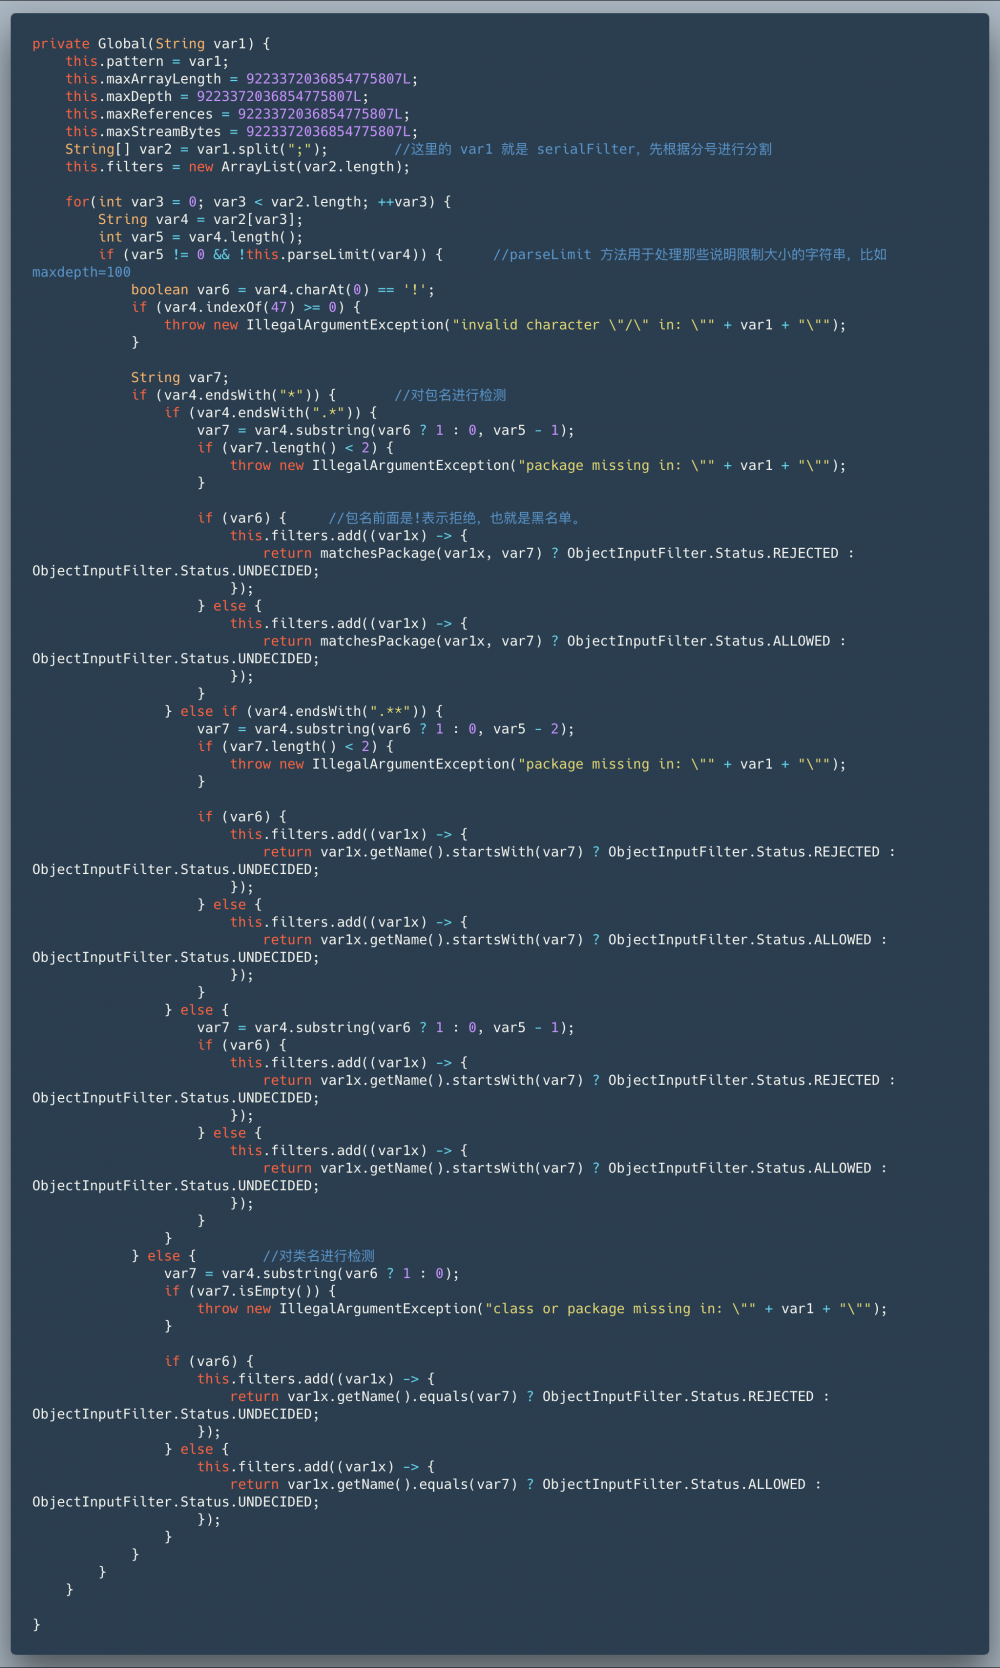The image size is (1000, 1668).
Task: Click the '//parseLimit' comment text
Action: pos(690,255)
